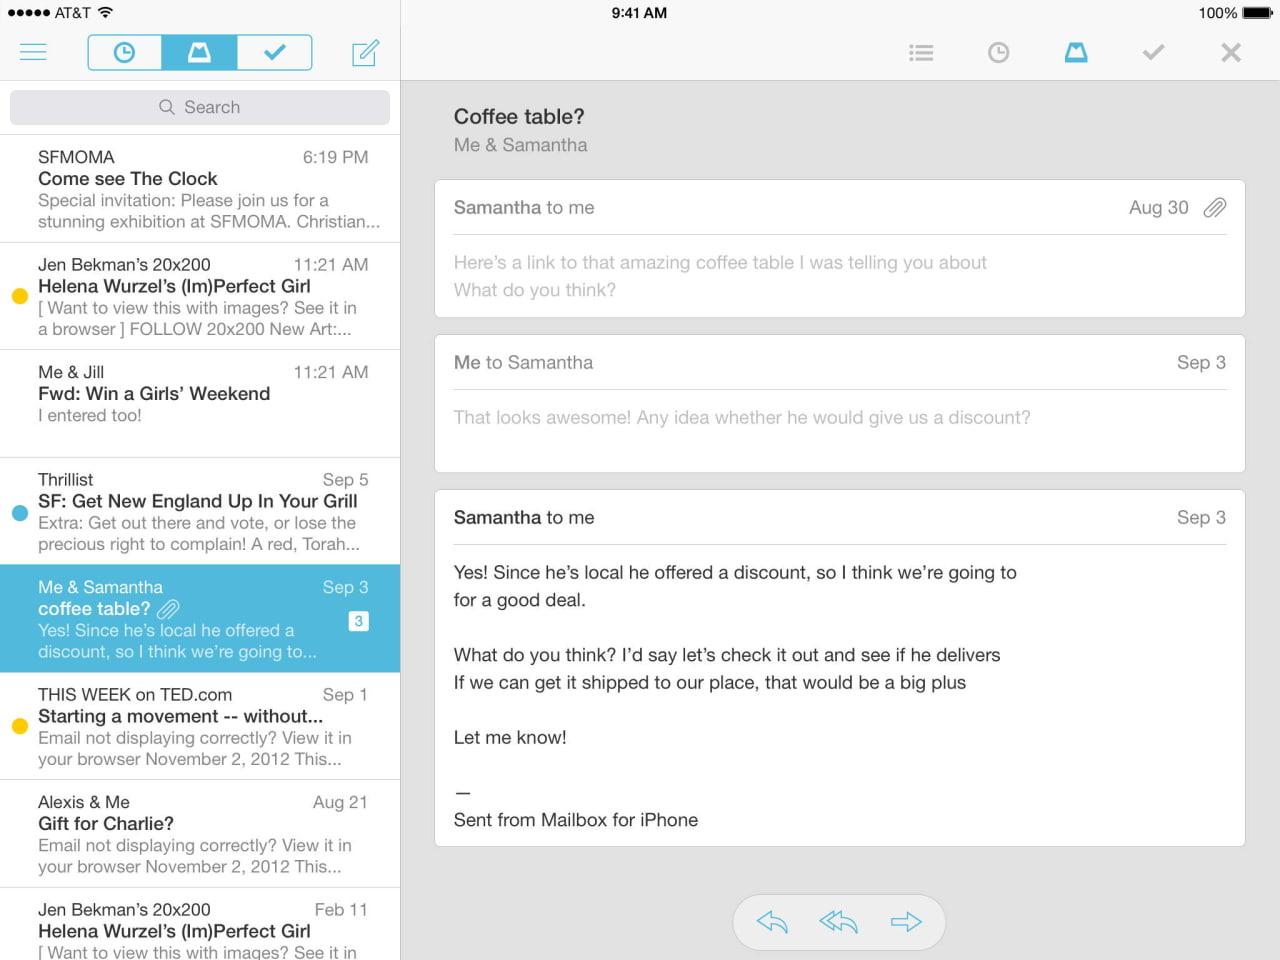
Task: Open the SFMOMA 'Come see The Clock' email
Action: [199, 187]
